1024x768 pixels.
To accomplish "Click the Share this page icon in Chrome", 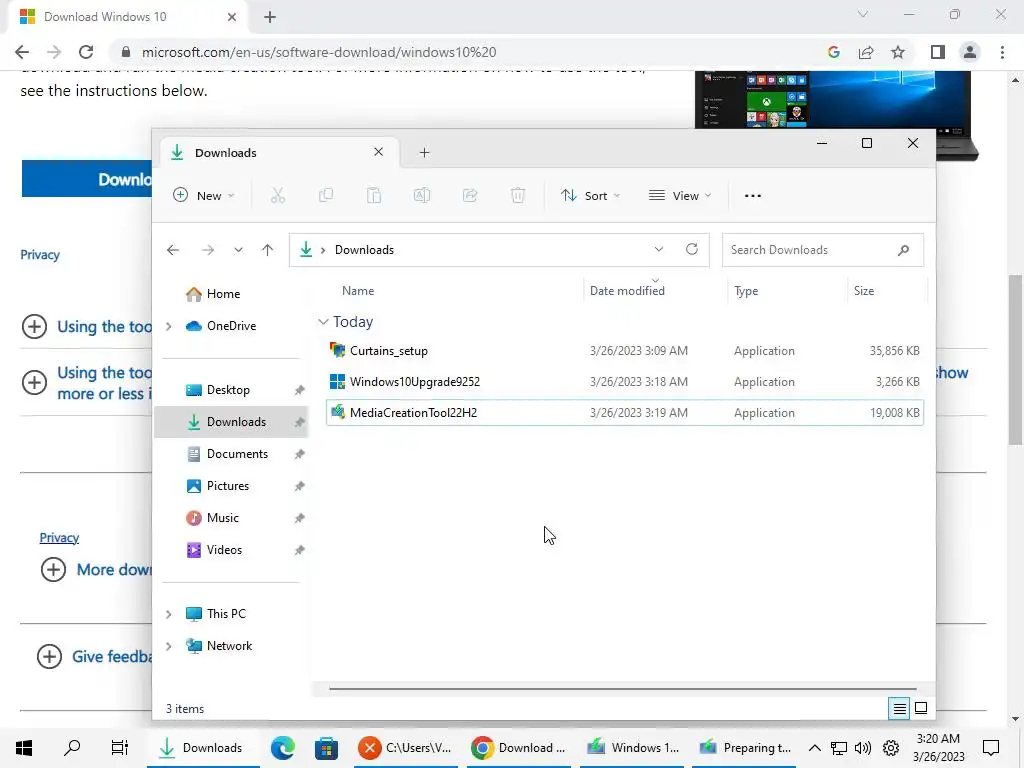I will tap(866, 52).
